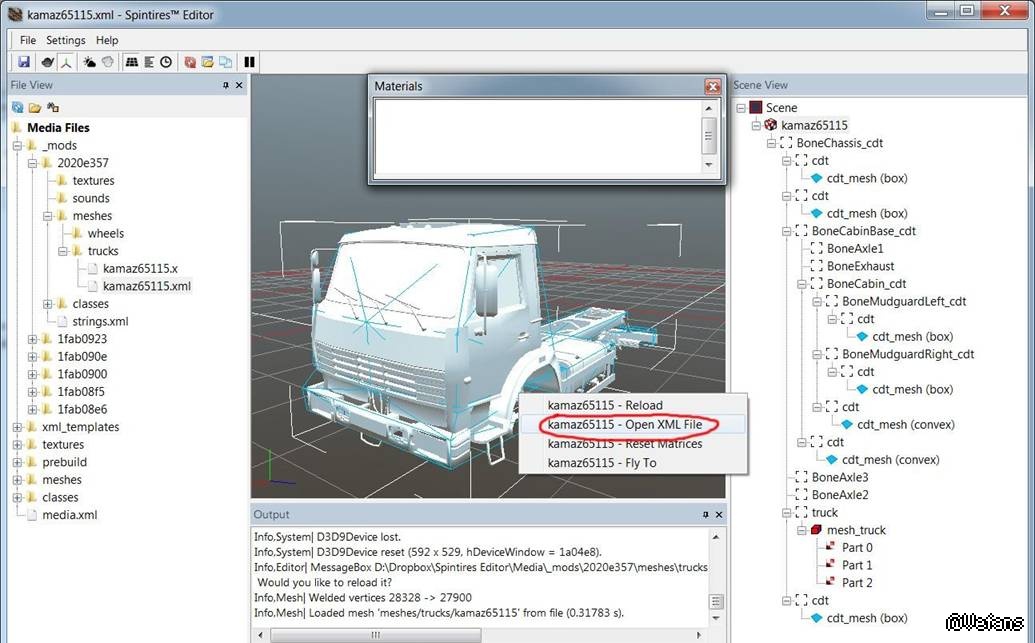Toggle the grid display toolbar icon

pyautogui.click(x=130, y=62)
